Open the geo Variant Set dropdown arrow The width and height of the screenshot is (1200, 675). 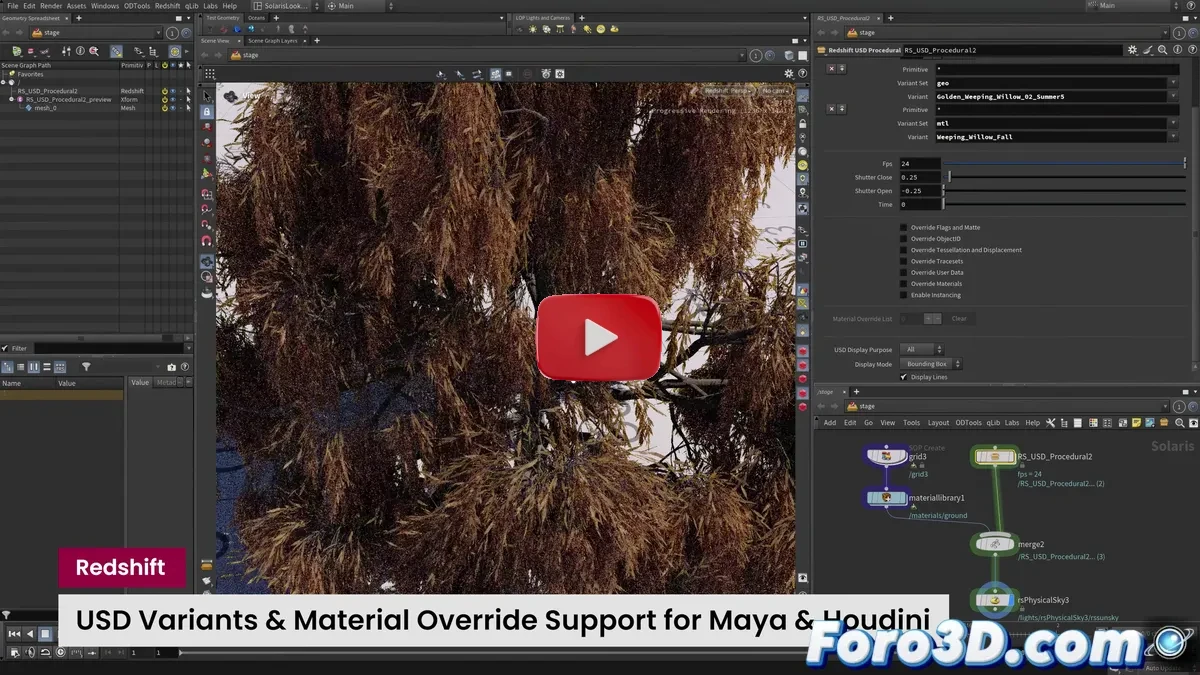(1174, 83)
